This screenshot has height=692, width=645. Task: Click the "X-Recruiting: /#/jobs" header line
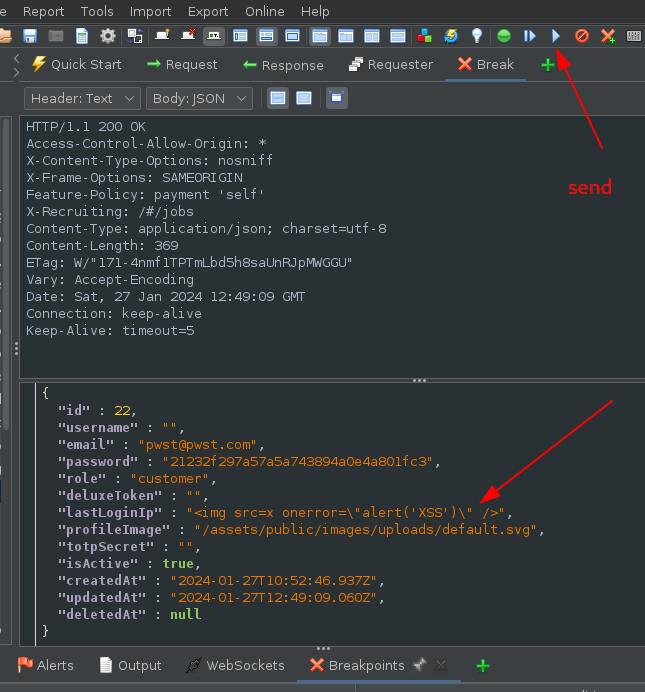pyautogui.click(x=110, y=211)
